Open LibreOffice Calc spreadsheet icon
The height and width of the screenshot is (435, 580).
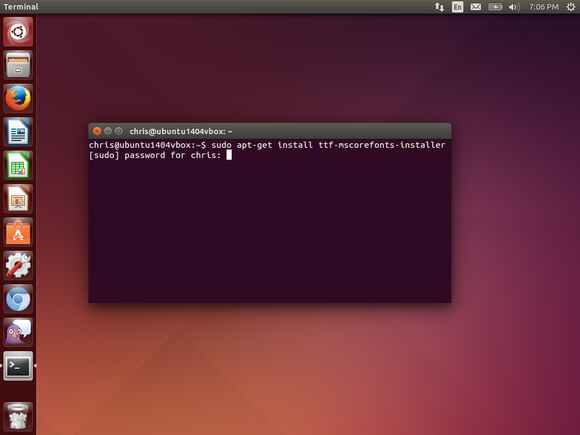click(x=18, y=165)
